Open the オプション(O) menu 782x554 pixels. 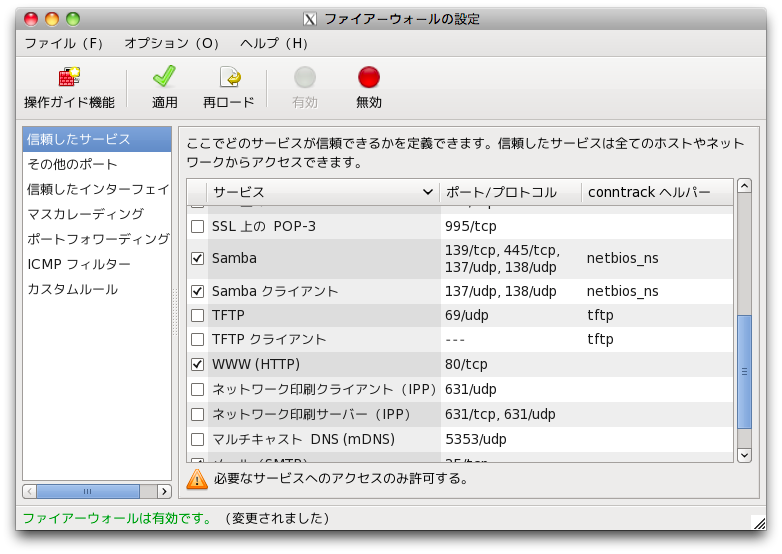pyautogui.click(x=172, y=44)
